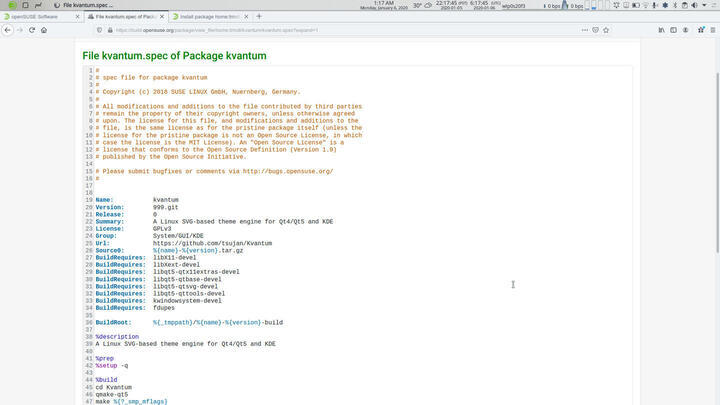Click the cd Kvantum command line
720x405 pixels.
tap(113, 388)
